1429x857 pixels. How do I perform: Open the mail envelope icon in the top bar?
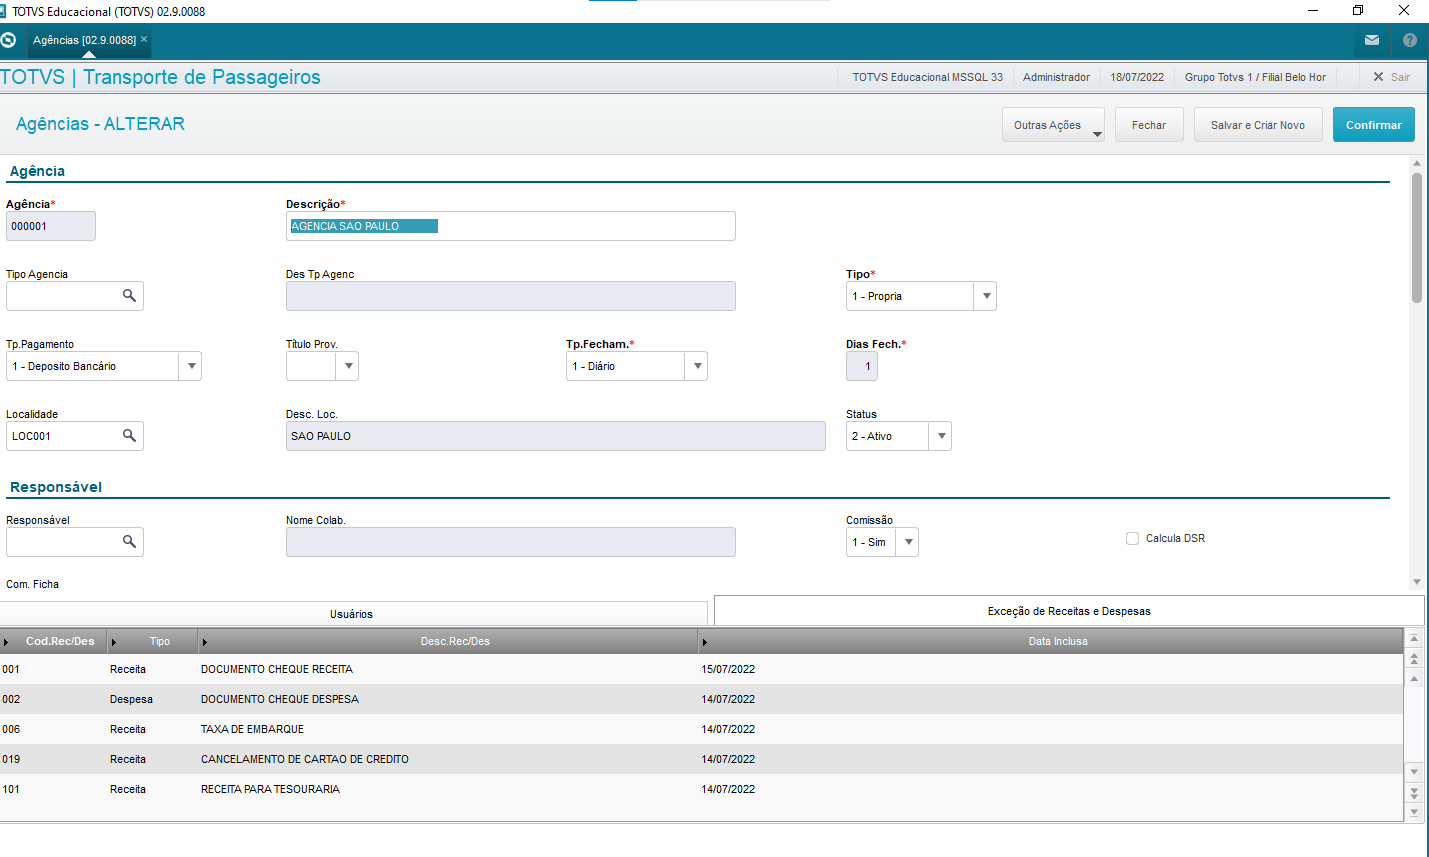coord(1372,40)
